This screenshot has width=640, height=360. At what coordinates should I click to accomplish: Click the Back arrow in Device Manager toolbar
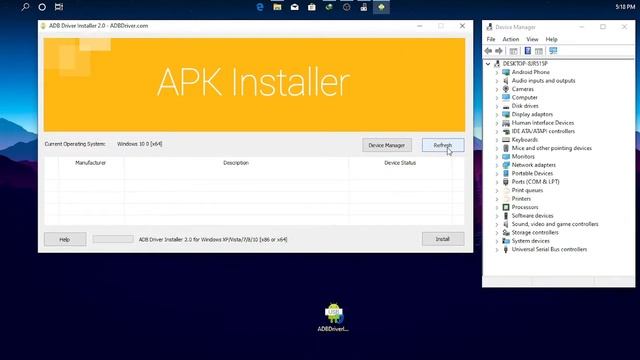pos(488,51)
